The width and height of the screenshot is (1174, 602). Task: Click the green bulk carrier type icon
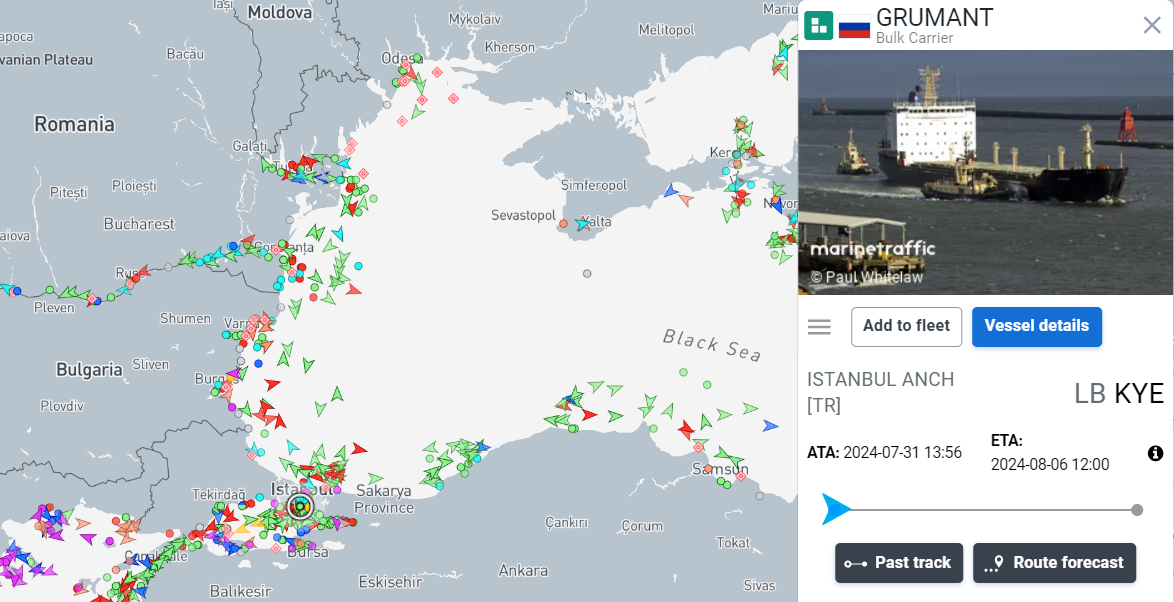click(x=818, y=26)
